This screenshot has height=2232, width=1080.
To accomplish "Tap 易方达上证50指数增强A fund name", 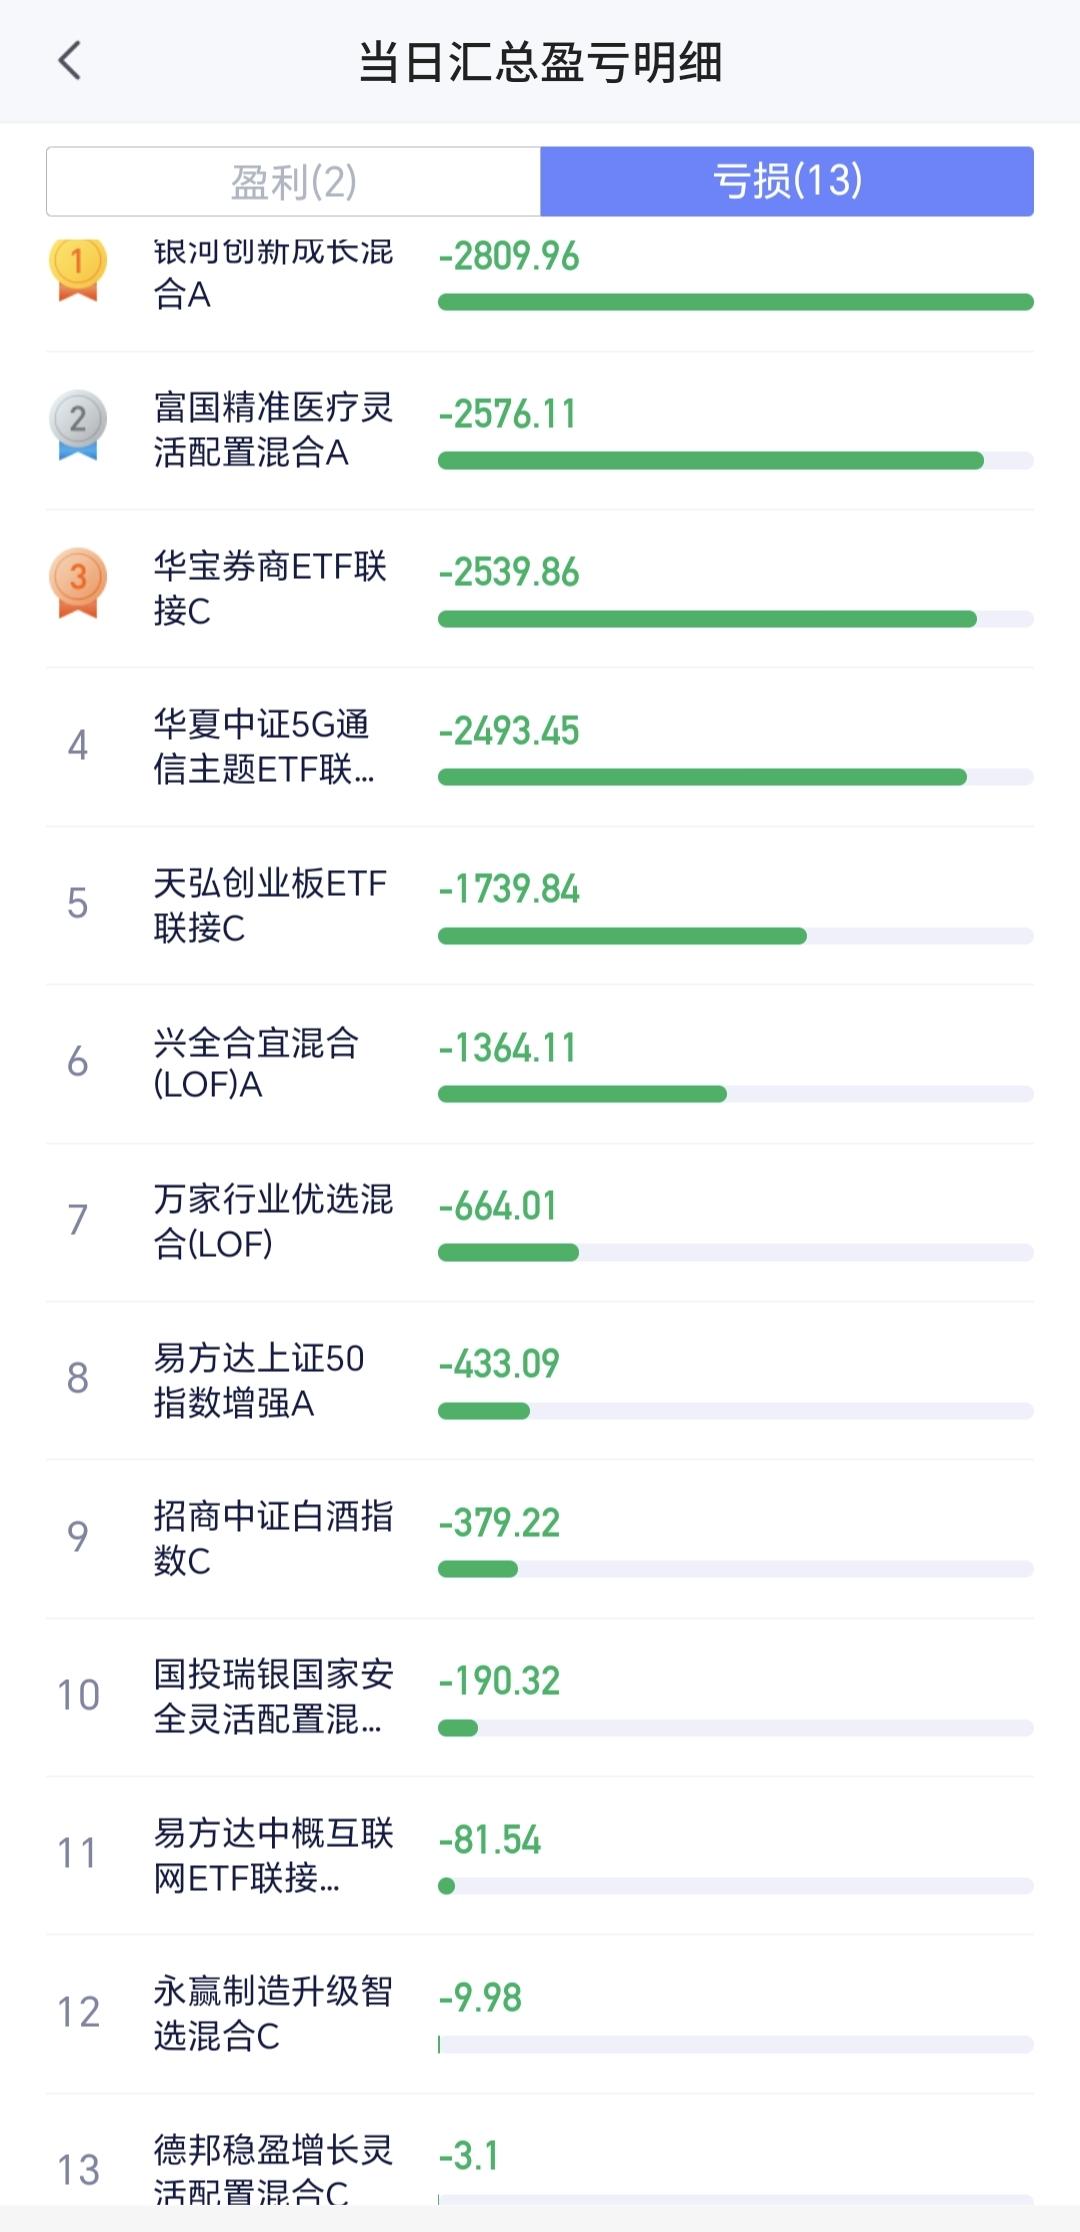I will (259, 1380).
